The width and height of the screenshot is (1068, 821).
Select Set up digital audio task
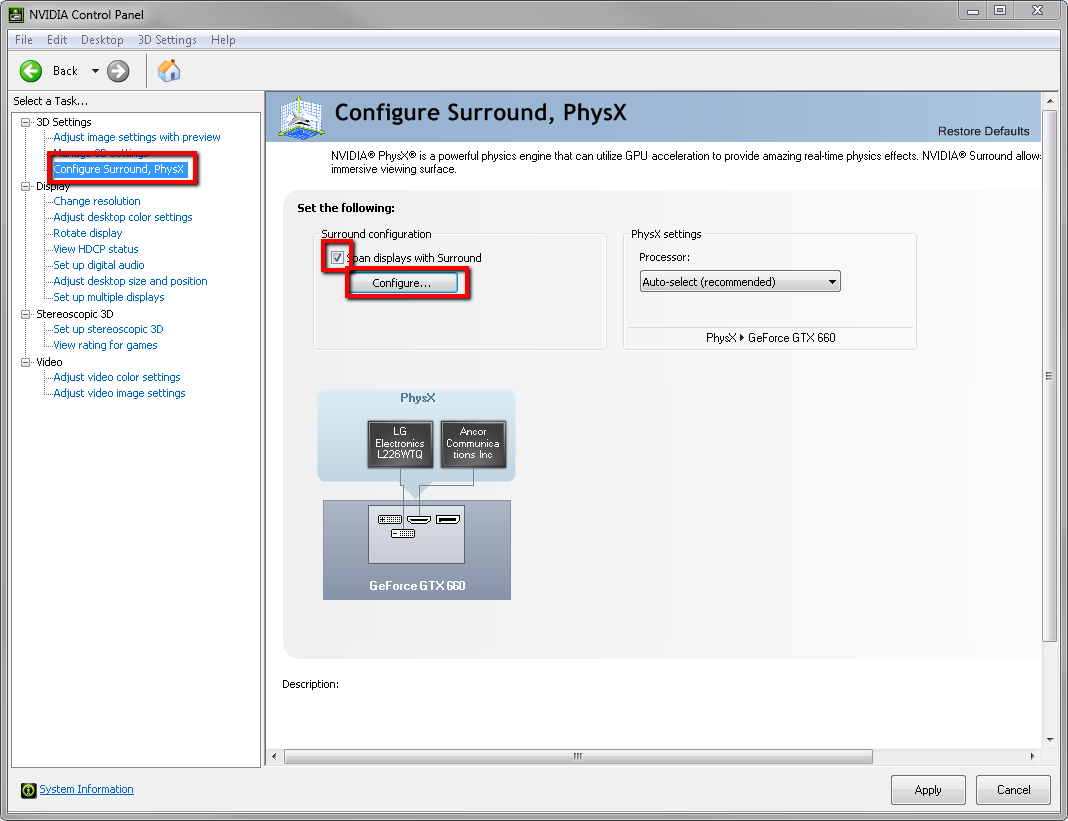tap(99, 265)
